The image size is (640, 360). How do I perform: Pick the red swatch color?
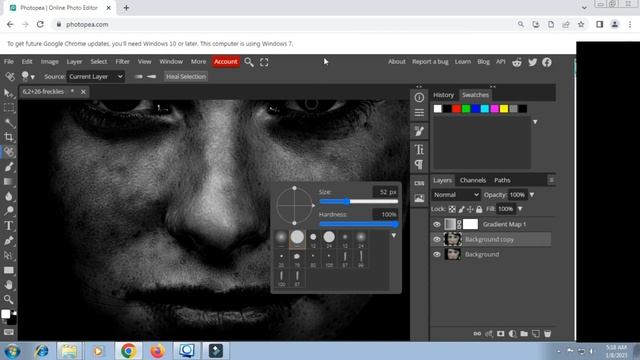click(x=456, y=109)
